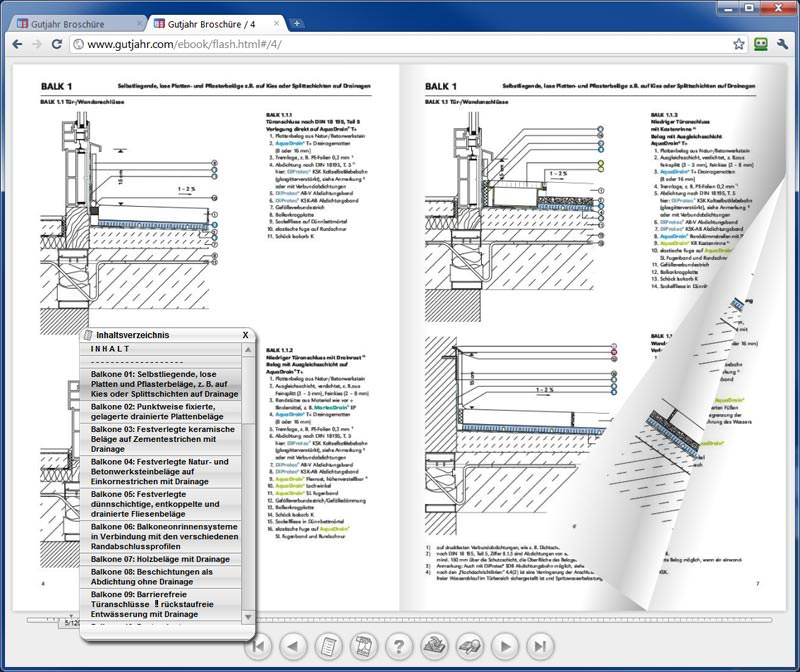Click scroll-down arrow of contents list
Viewport: 800px width, 672px height.
(x=248, y=617)
